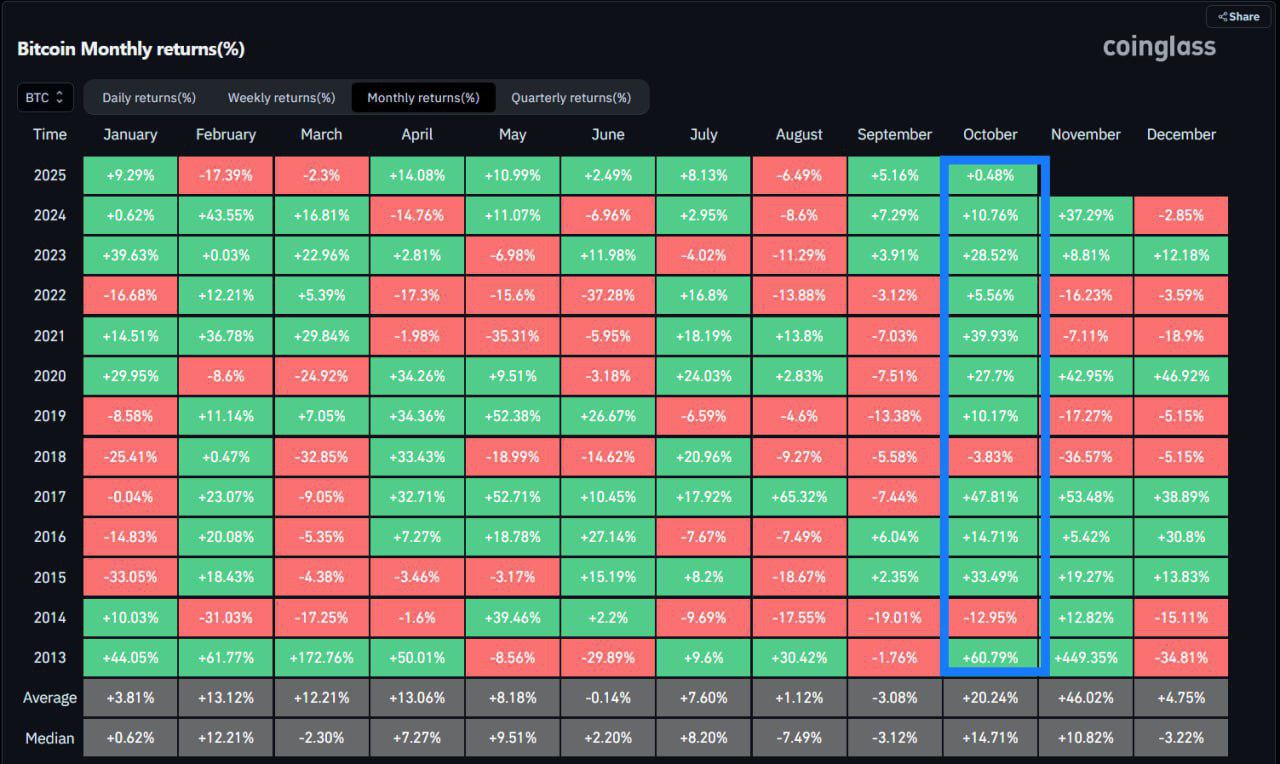Select the October Median +14.71% cell
Viewport: 1280px width, 764px height.
990,738
